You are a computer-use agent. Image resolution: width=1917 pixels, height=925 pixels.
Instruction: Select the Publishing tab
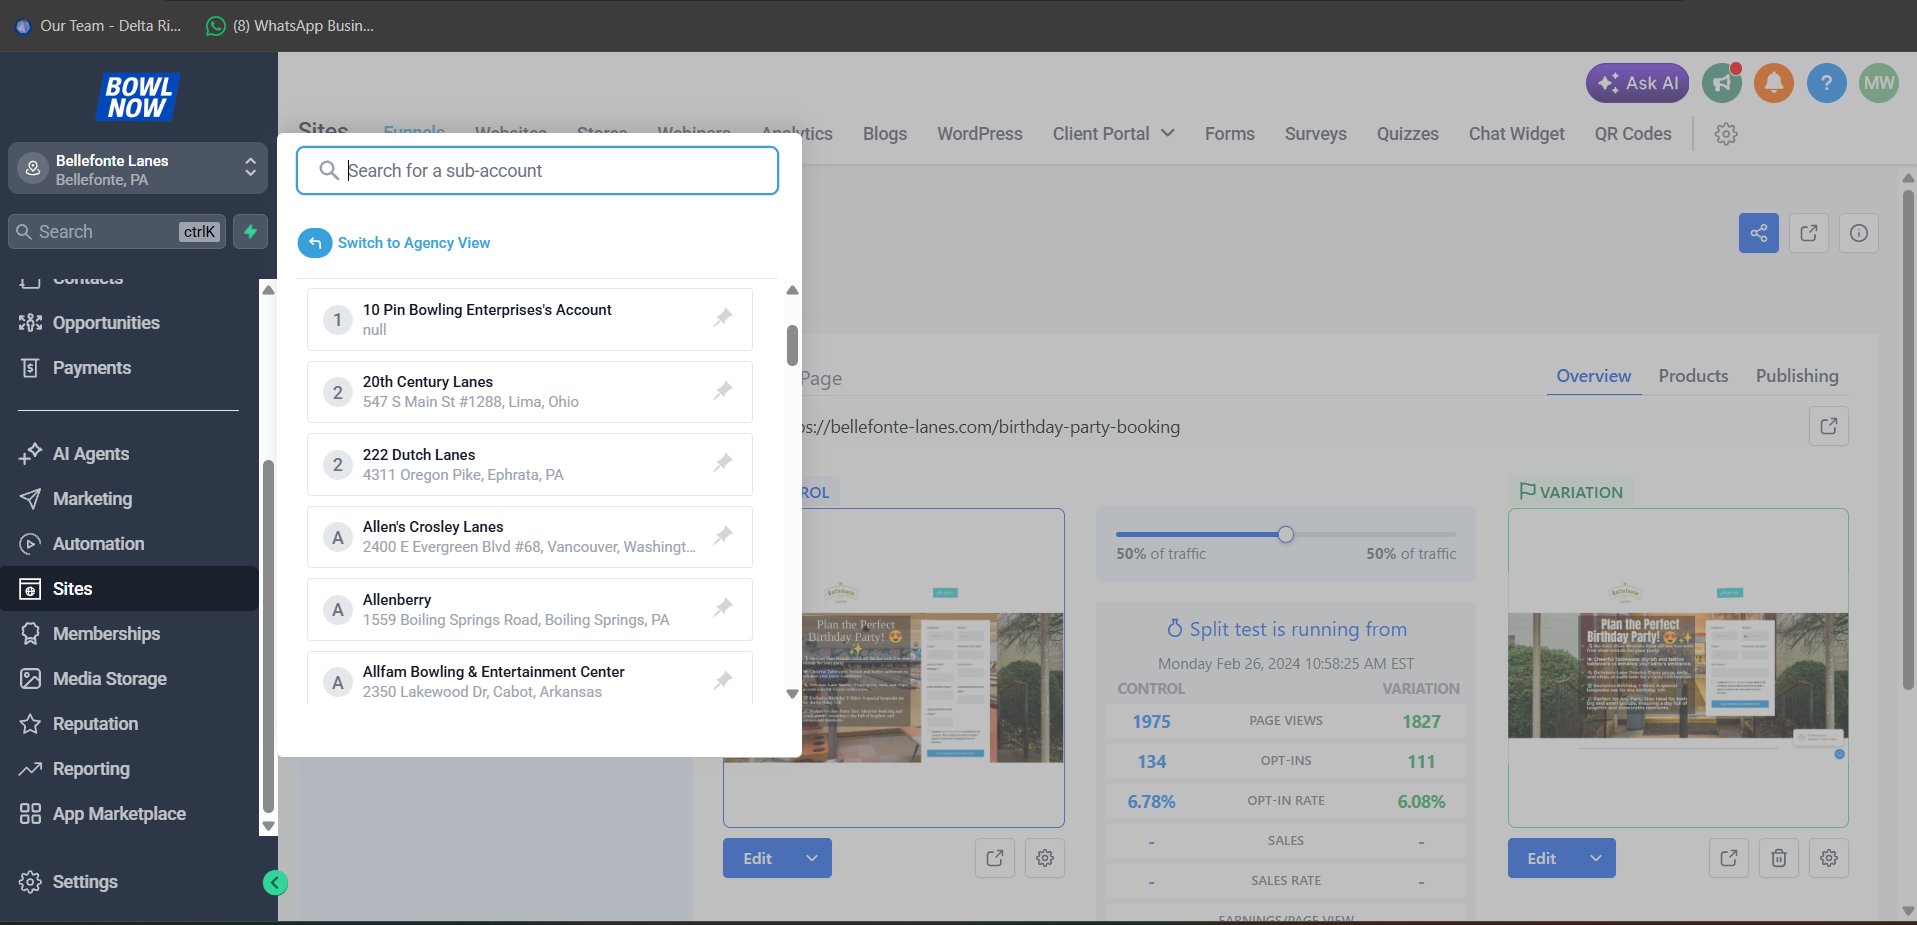point(1797,376)
